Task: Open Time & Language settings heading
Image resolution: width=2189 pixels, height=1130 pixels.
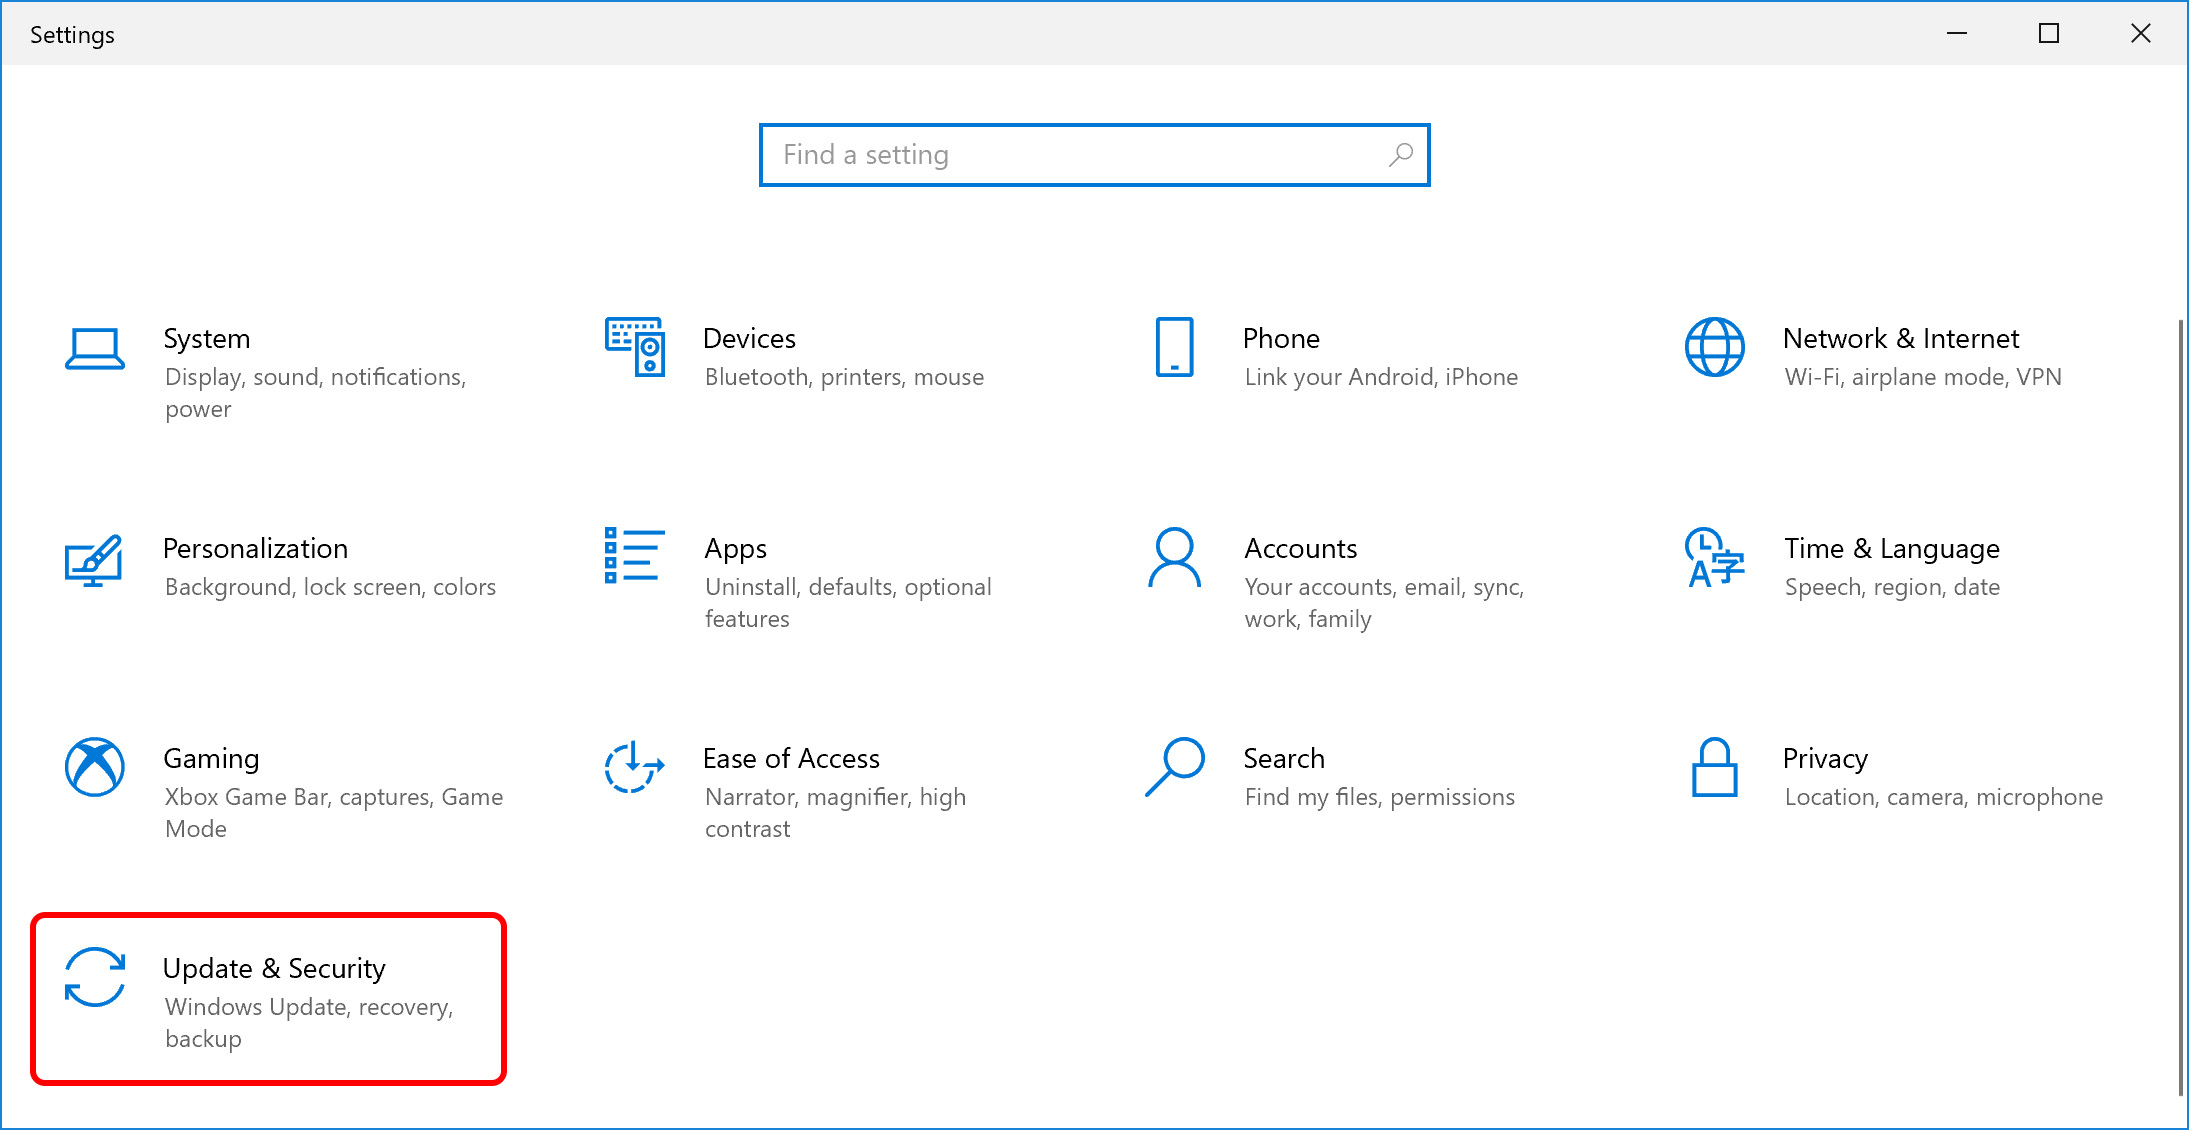Action: coord(1892,549)
